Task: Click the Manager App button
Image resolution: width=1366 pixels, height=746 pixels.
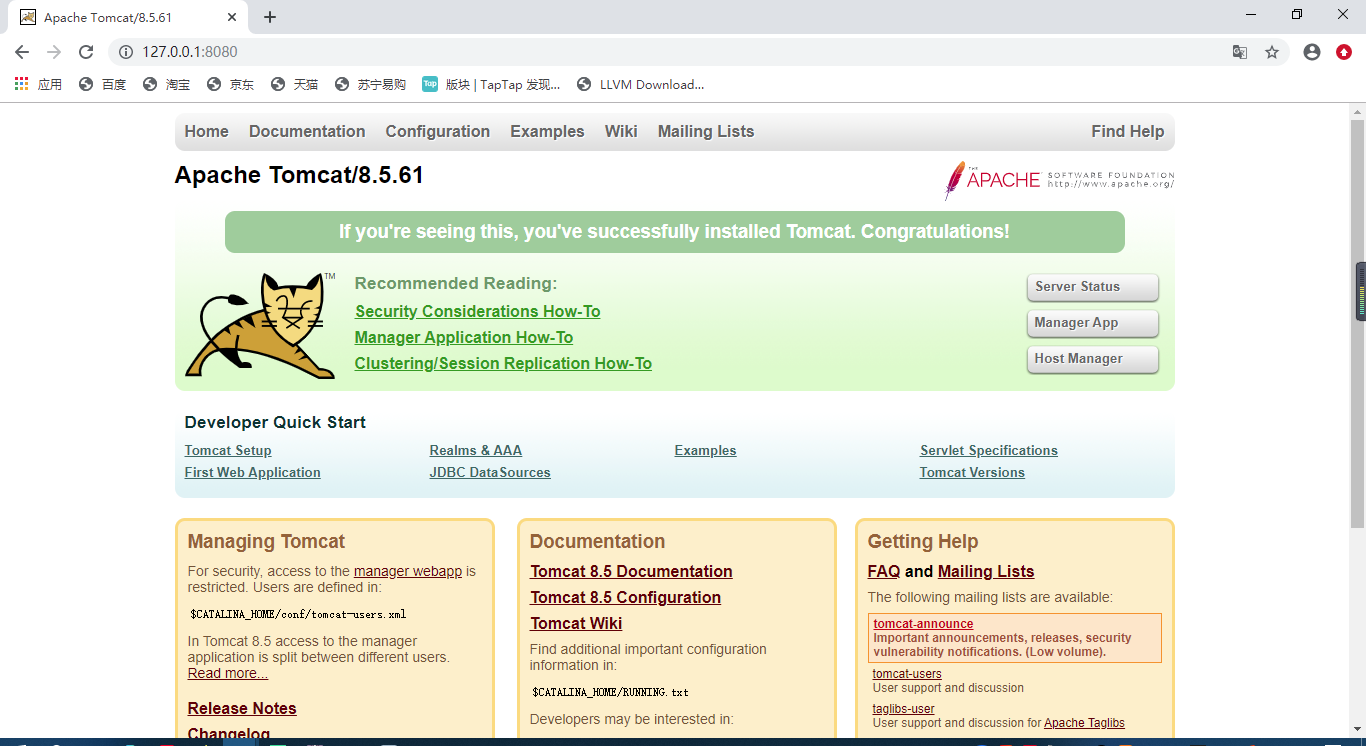Action: point(1093,323)
